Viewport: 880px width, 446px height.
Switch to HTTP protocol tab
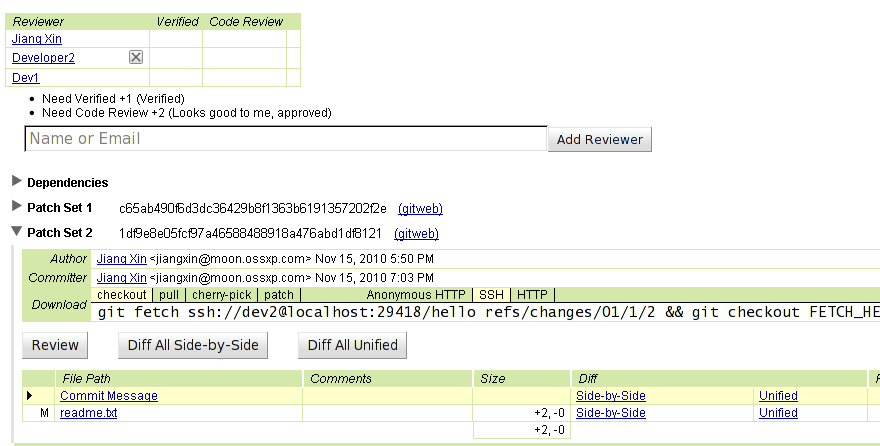[532, 295]
